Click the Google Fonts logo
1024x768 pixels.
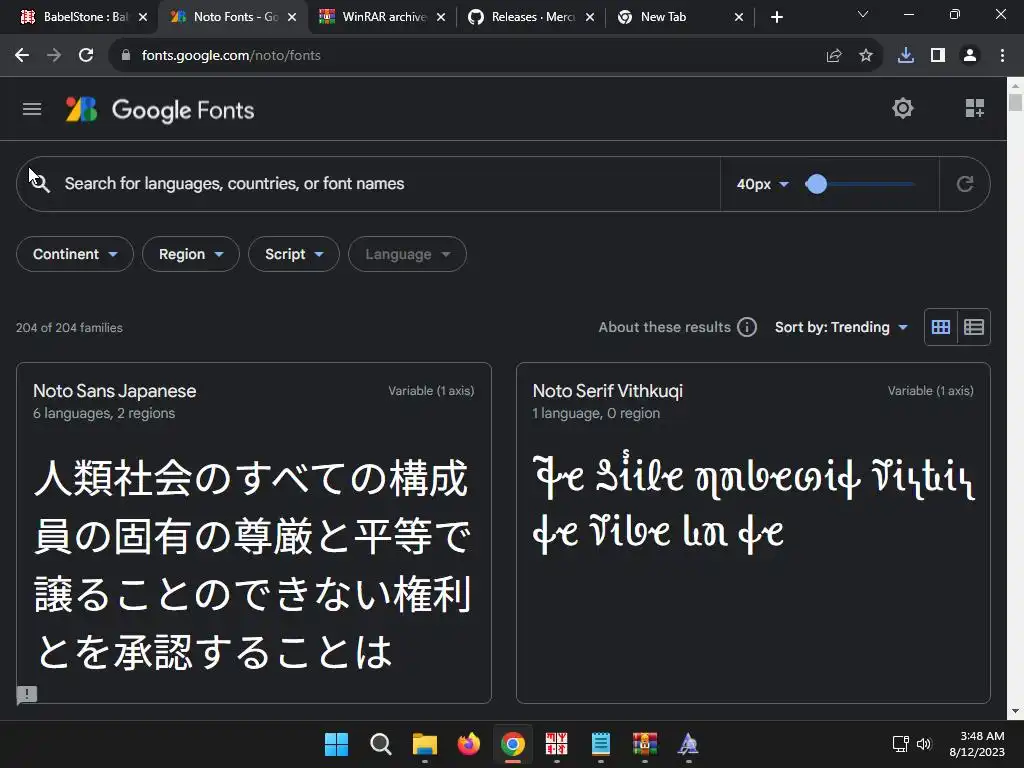coord(160,110)
